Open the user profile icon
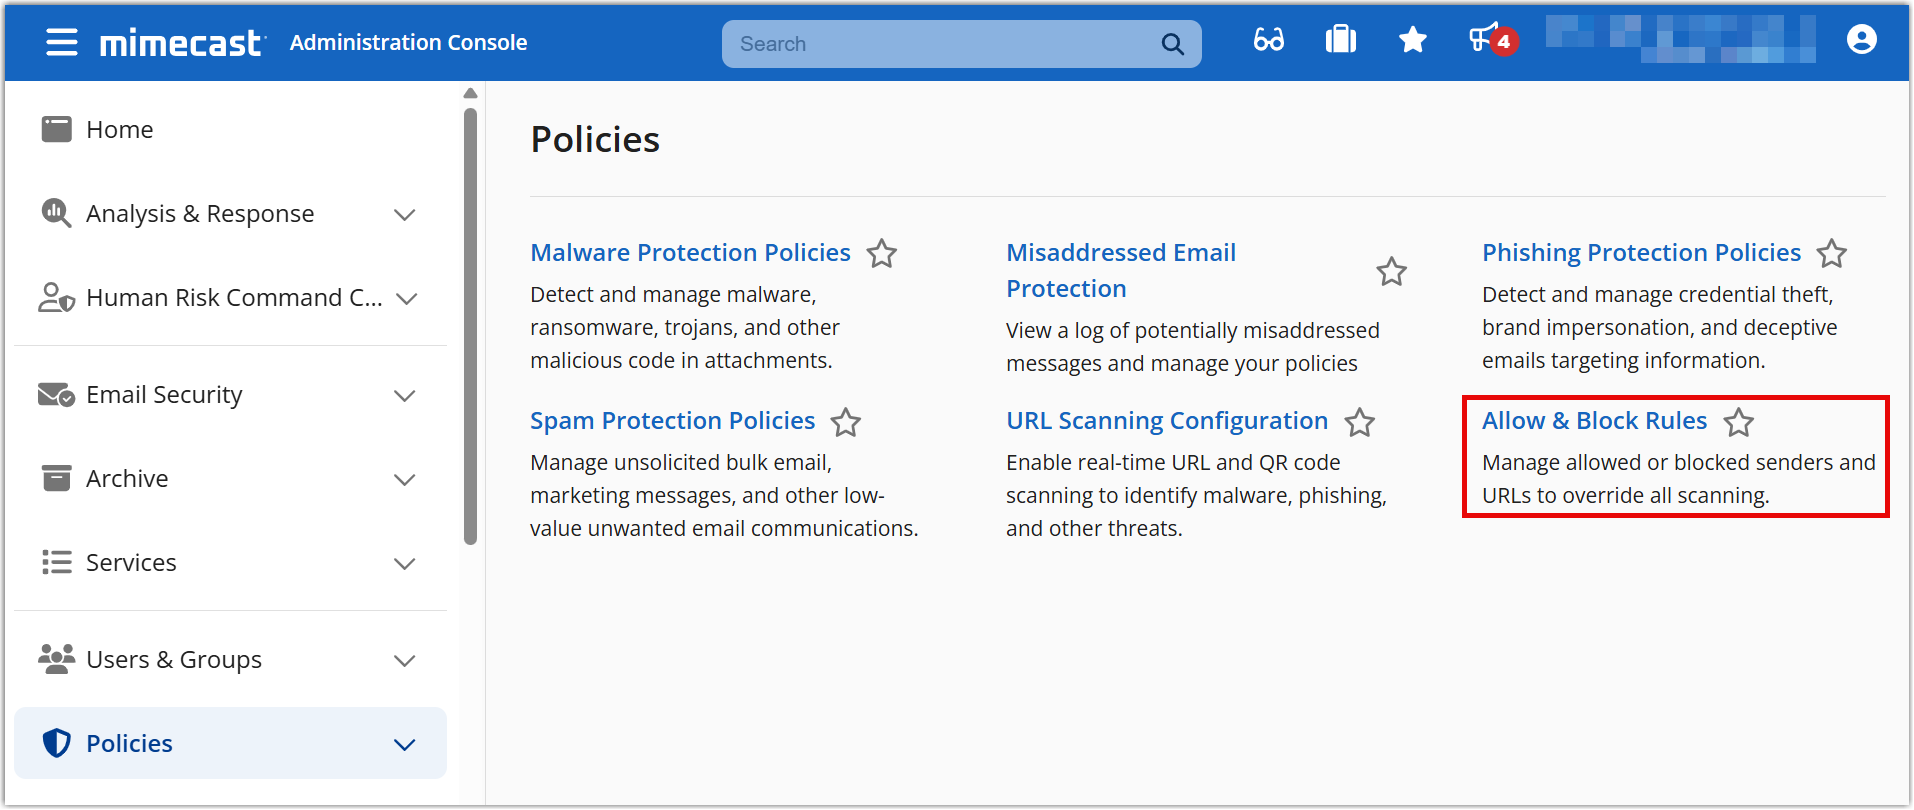 pos(1861,40)
